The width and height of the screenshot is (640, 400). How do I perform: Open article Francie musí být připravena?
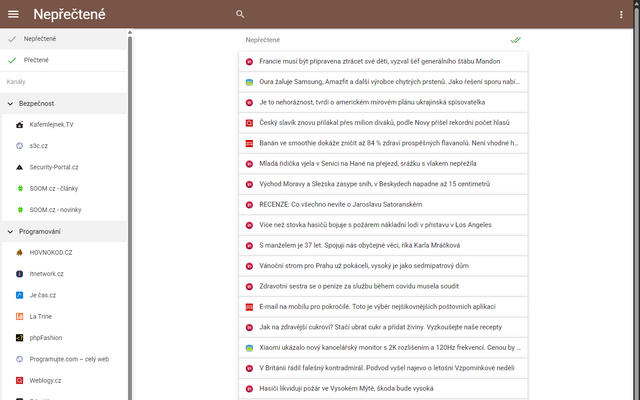pyautogui.click(x=383, y=62)
